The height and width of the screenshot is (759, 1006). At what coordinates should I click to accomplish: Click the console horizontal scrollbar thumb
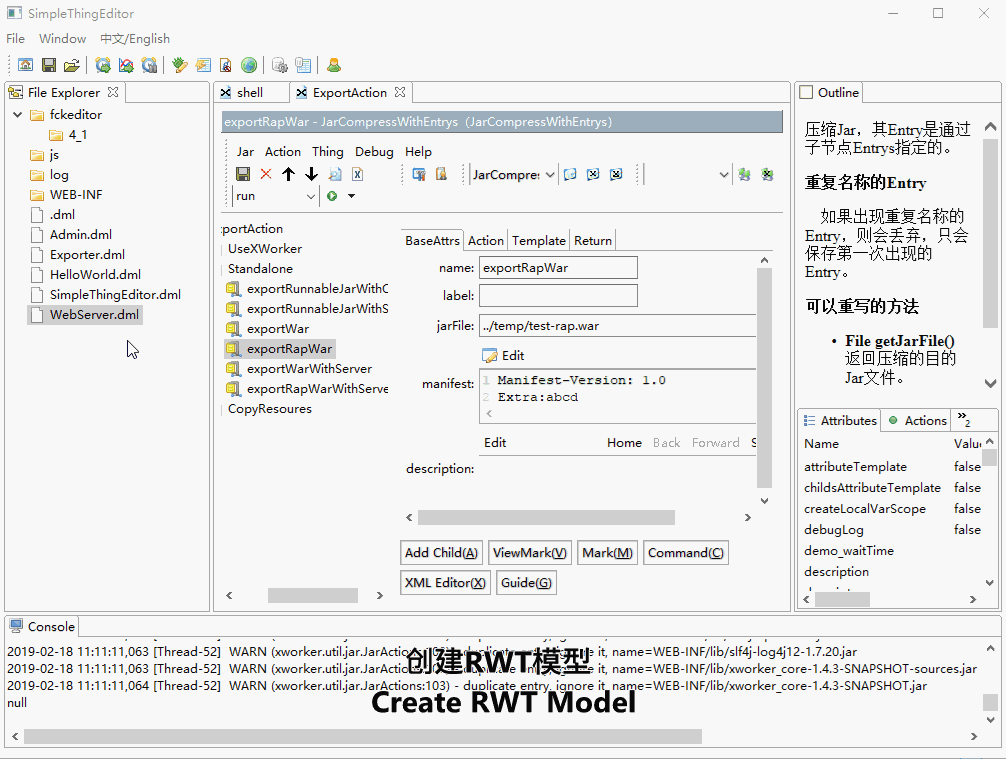pyautogui.click(x=362, y=736)
